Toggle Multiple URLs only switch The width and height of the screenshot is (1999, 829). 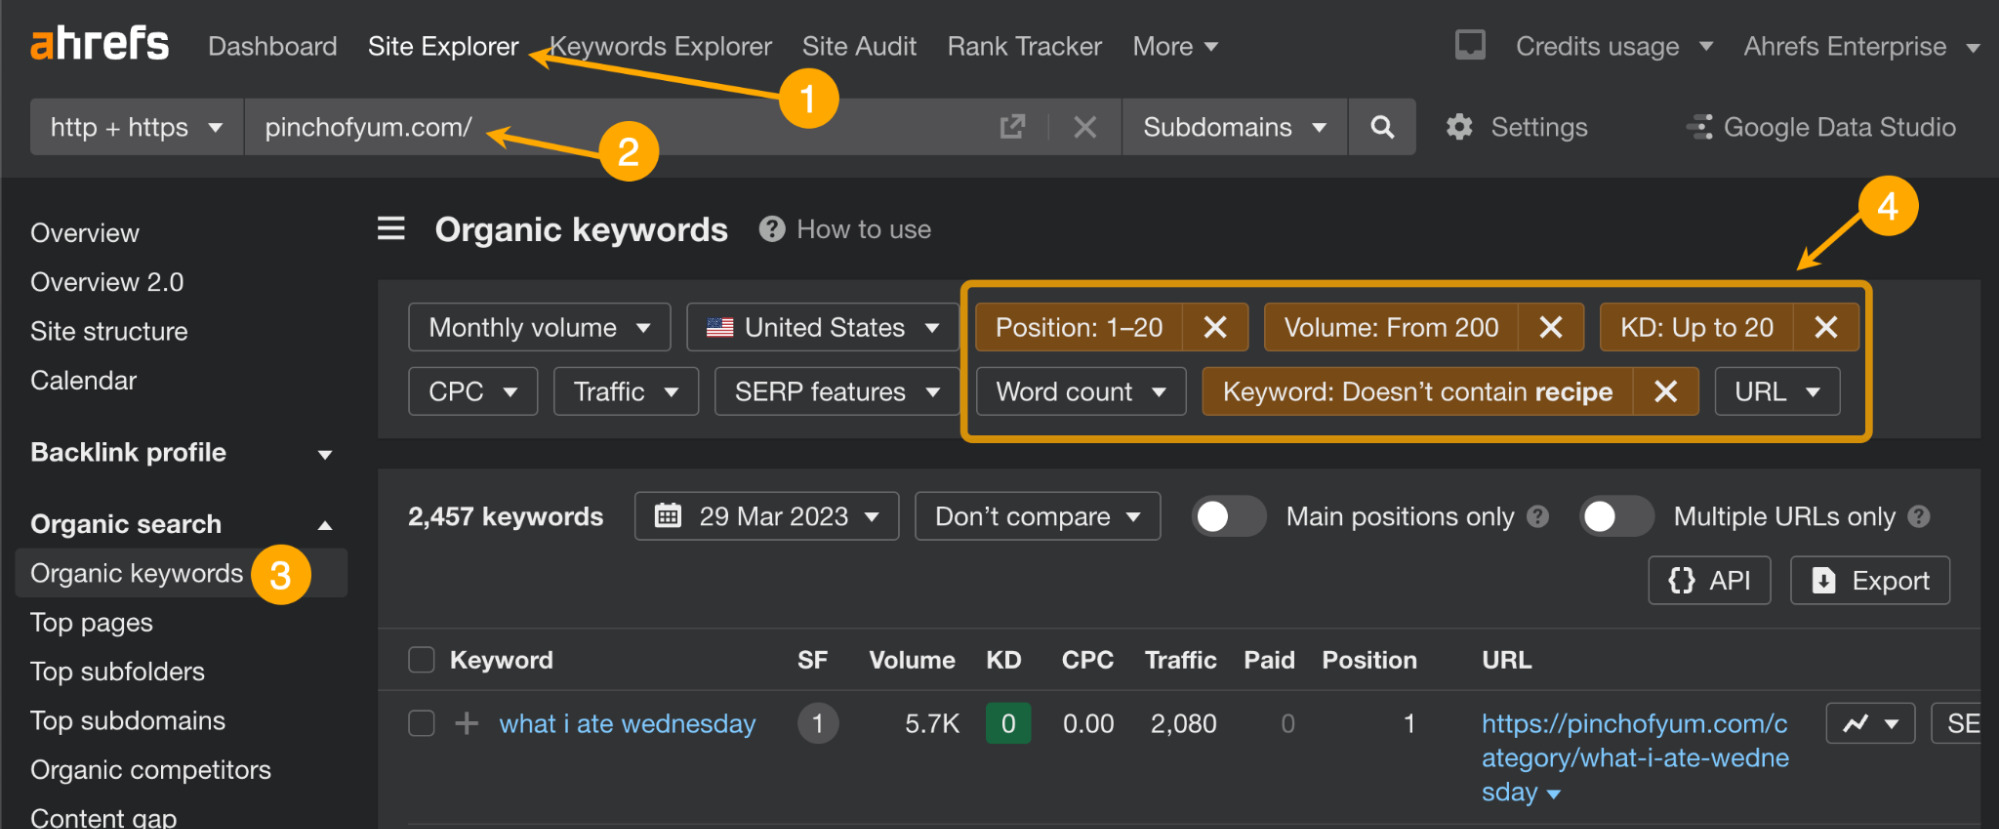coord(1616,516)
